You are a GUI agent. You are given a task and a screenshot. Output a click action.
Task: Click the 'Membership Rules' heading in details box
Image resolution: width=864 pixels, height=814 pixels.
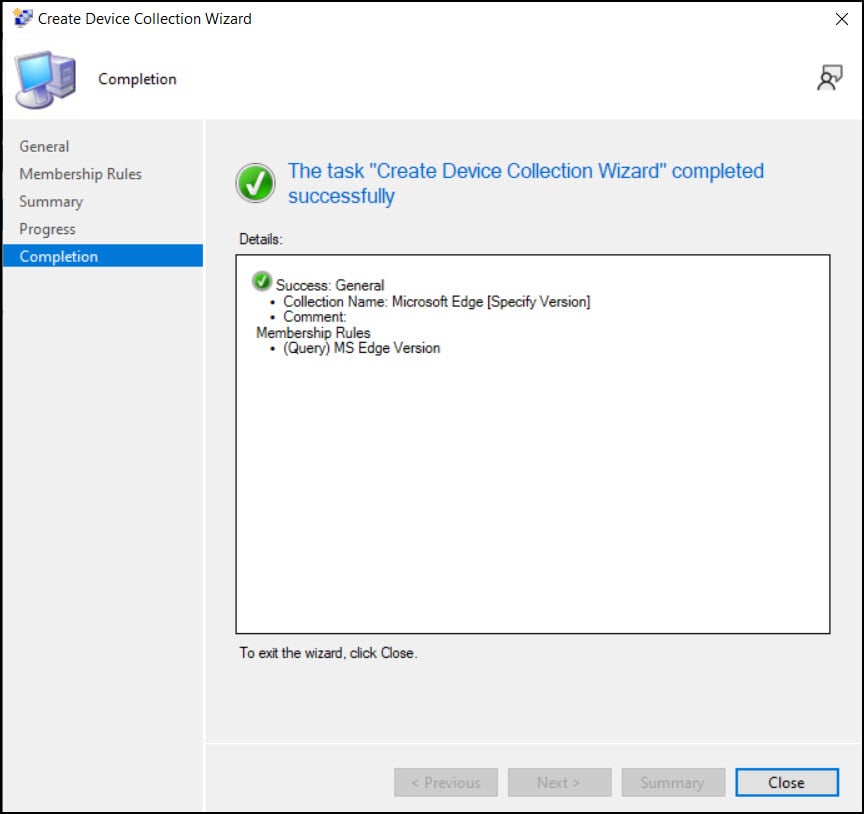click(313, 332)
